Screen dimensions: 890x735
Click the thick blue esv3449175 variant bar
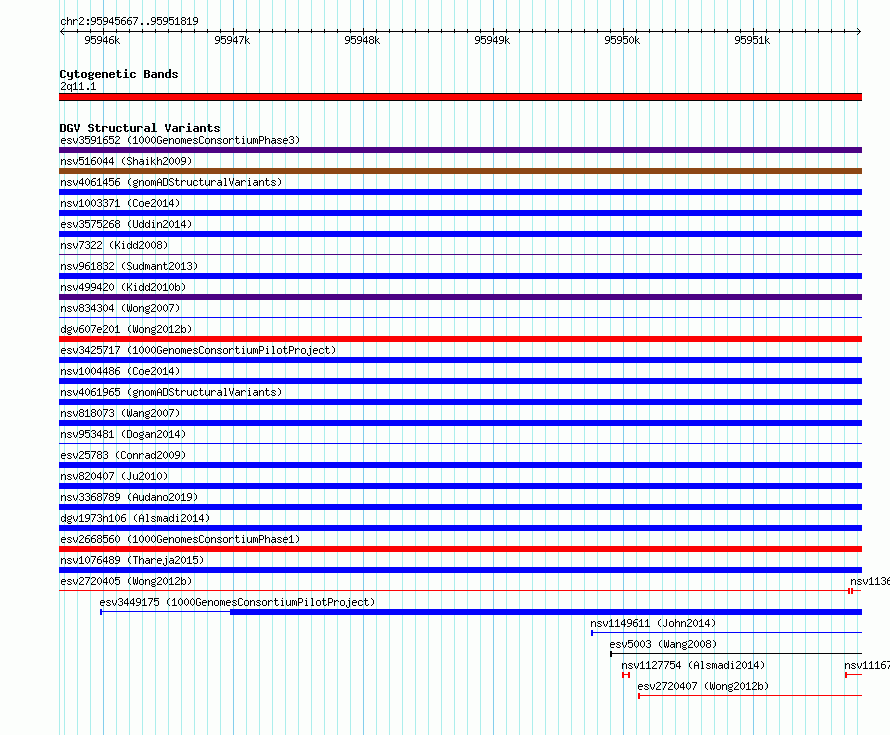point(546,612)
